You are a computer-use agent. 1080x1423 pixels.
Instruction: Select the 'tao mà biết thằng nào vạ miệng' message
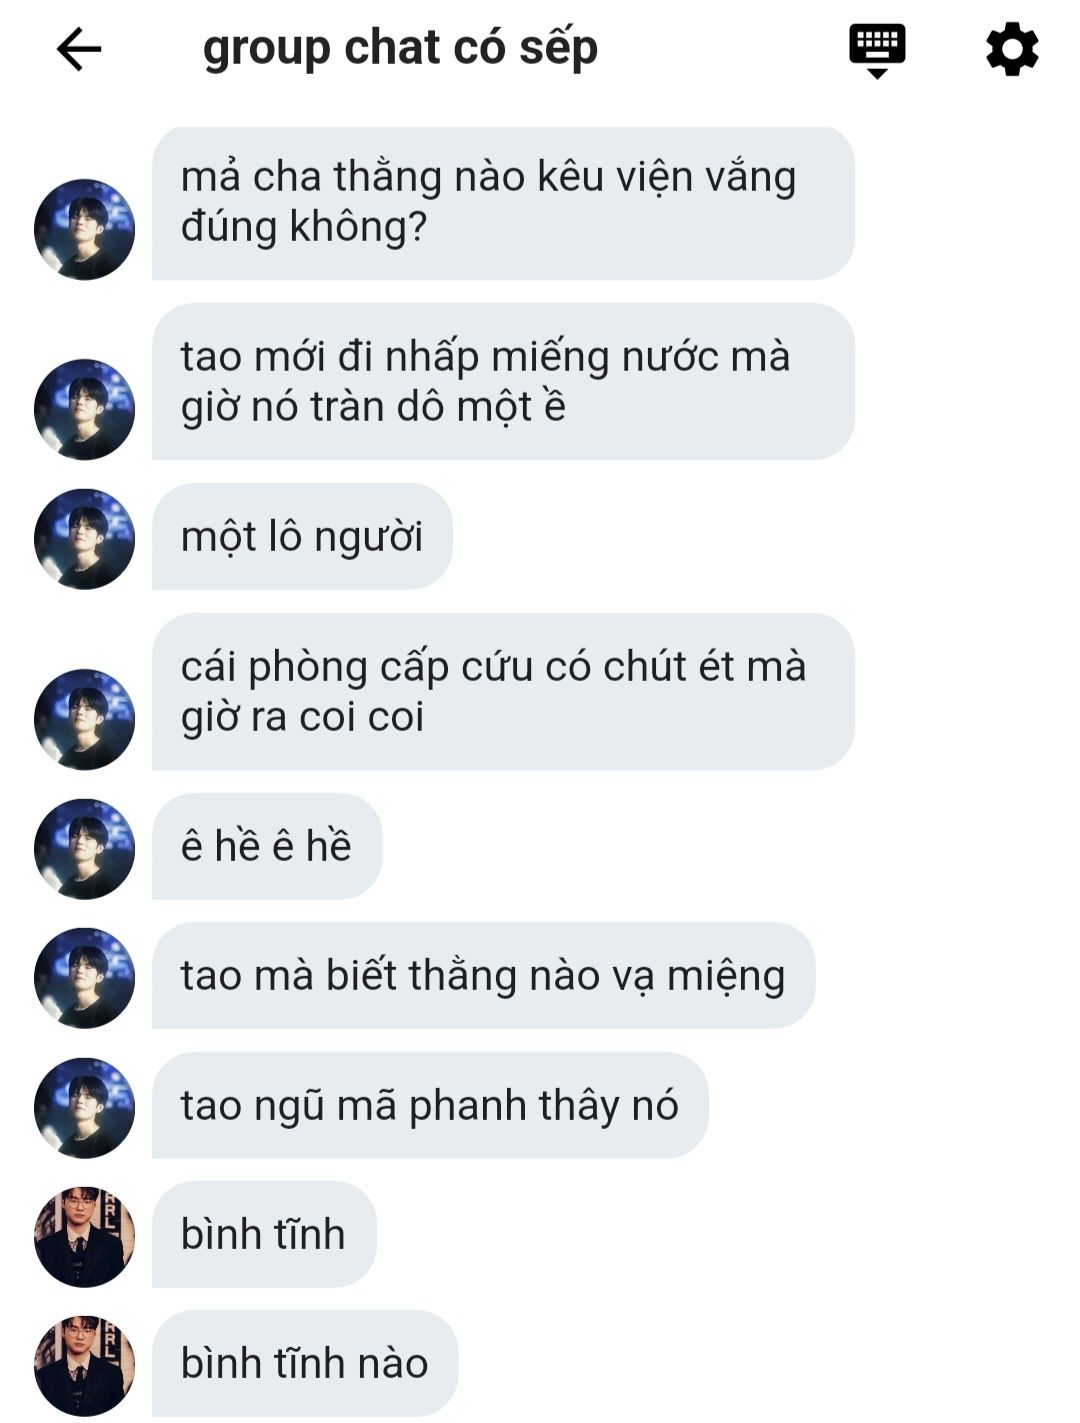483,975
